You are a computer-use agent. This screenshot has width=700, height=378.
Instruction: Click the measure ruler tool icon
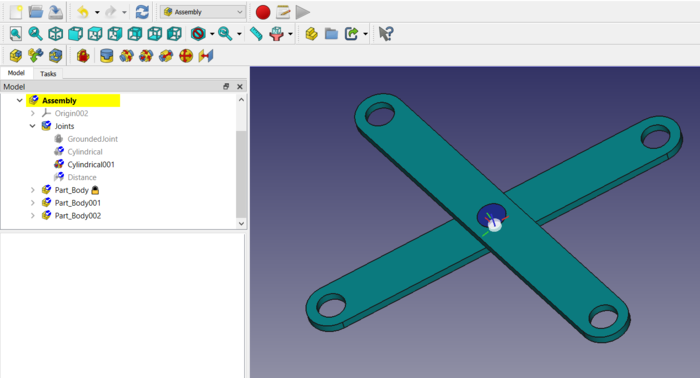pos(256,34)
